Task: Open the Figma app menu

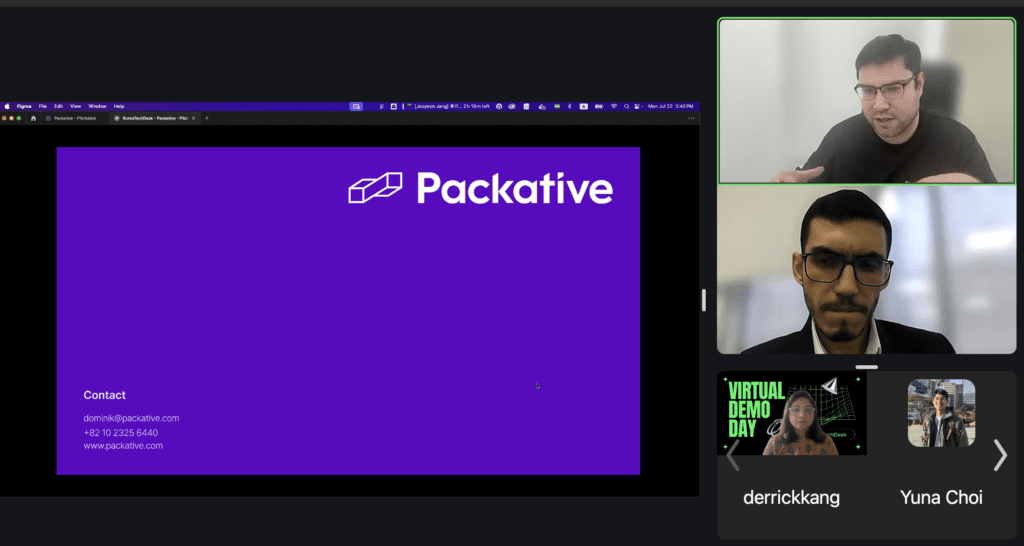Action: point(24,106)
